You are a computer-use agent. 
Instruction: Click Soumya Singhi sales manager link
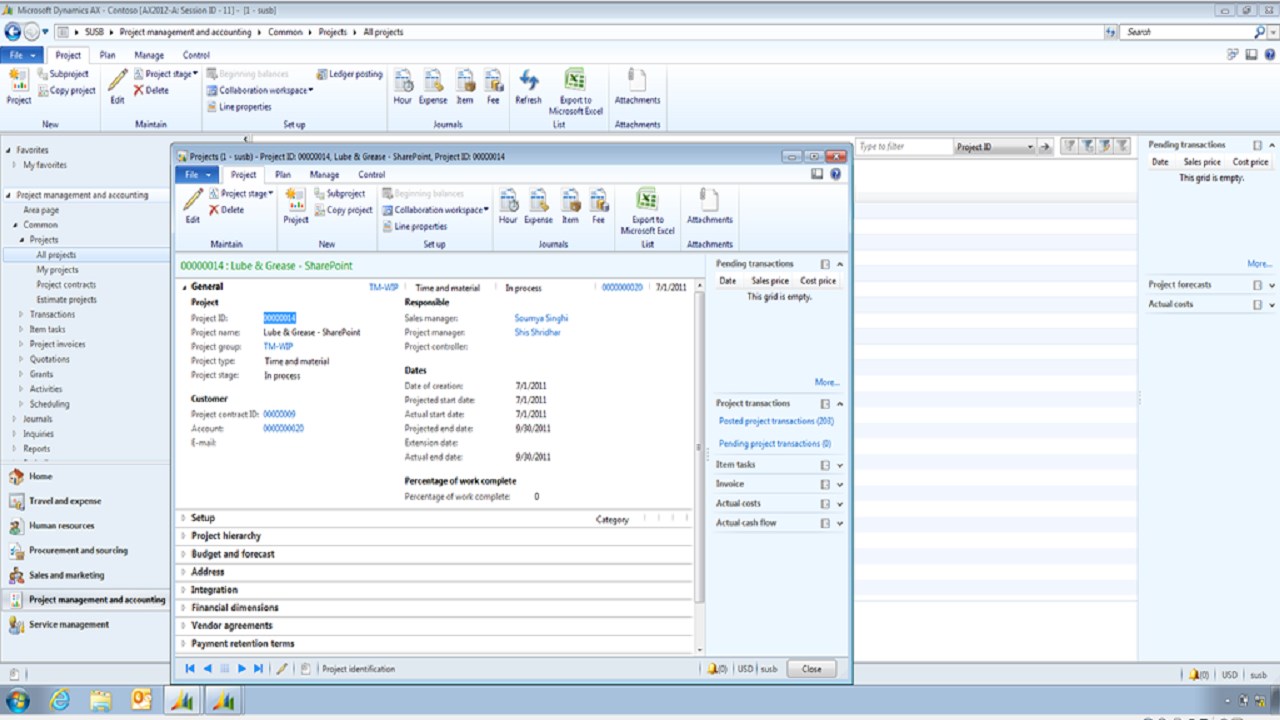point(541,318)
